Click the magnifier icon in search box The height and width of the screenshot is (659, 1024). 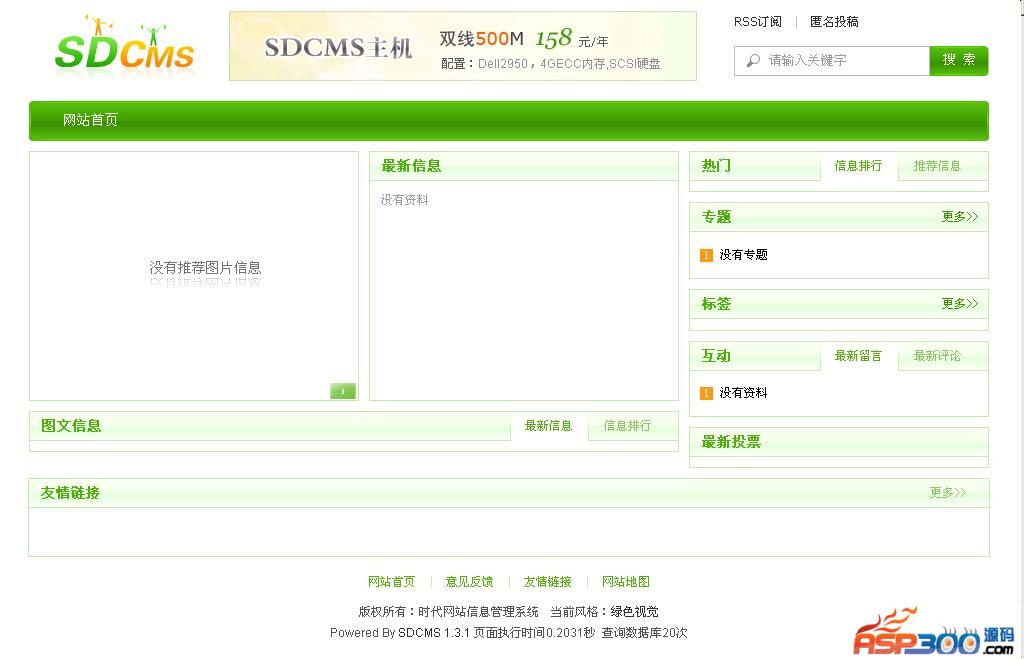(x=753, y=61)
